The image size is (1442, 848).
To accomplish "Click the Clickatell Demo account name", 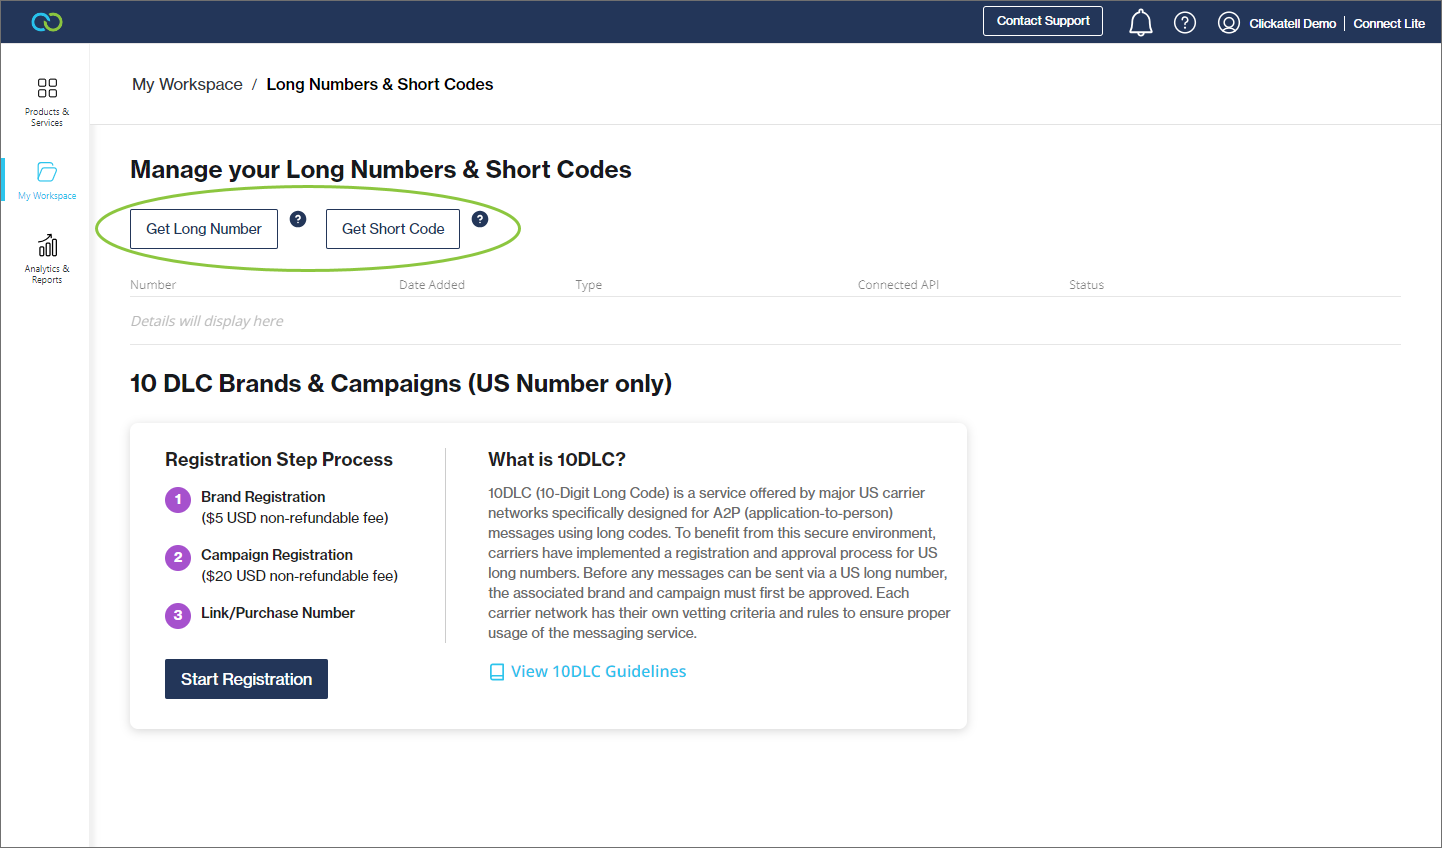I will pos(1292,23).
